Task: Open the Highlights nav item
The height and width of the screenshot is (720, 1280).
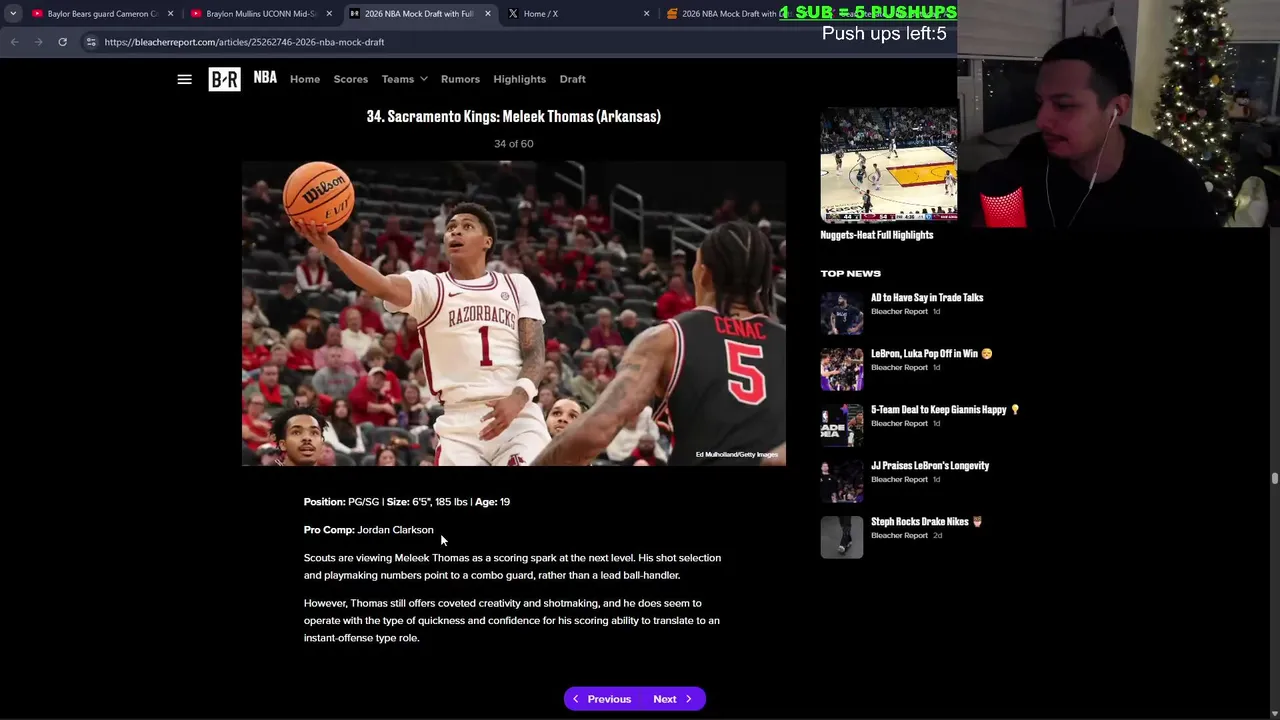Action: 520,79
